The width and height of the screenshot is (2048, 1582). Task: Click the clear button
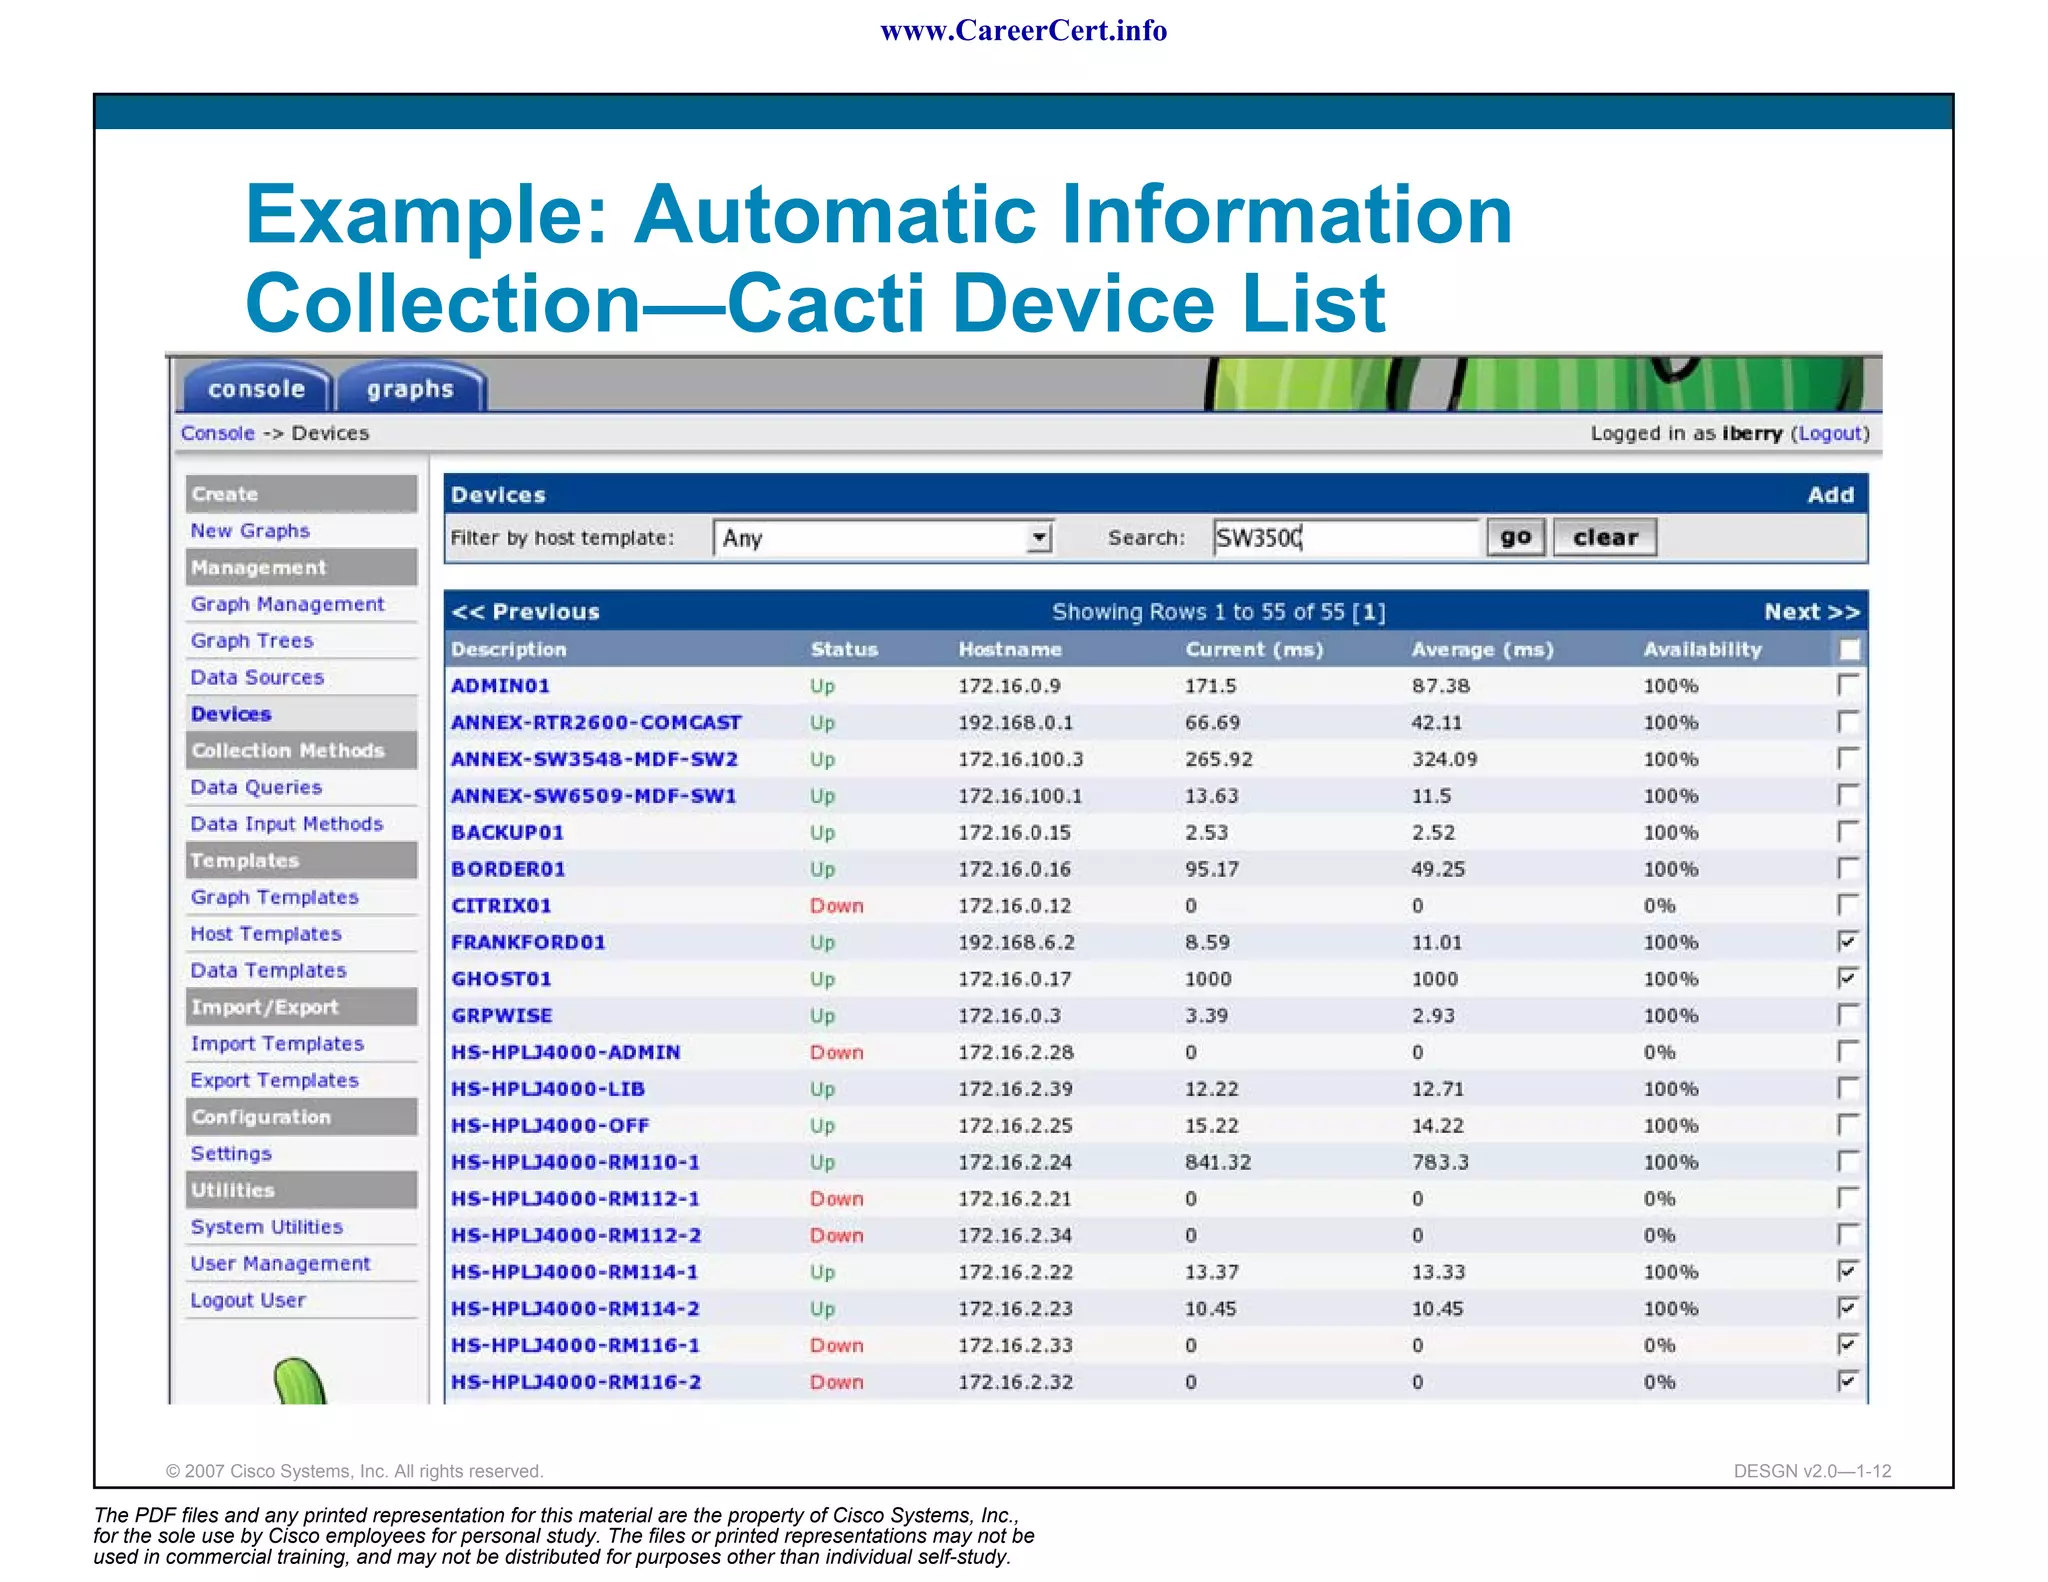tap(1605, 537)
